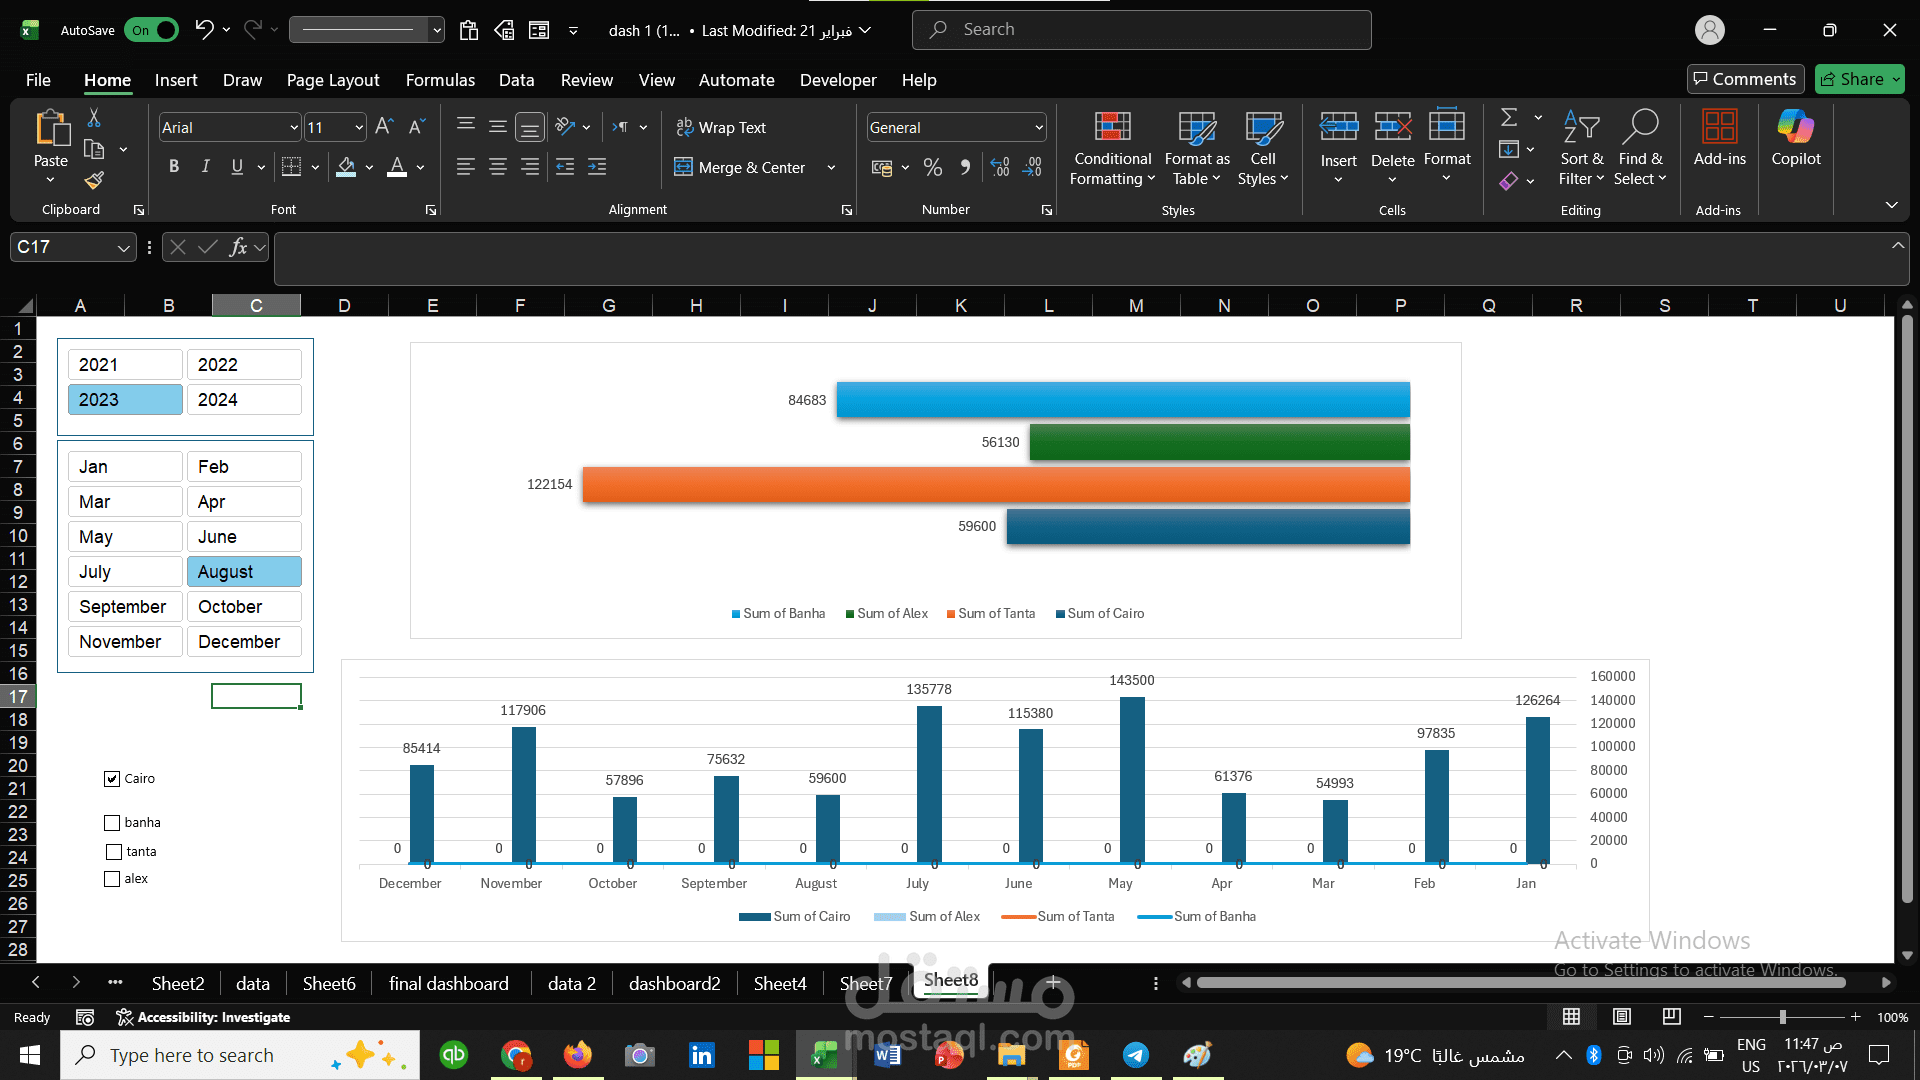Click the Decrease Indent icon

click(565, 167)
